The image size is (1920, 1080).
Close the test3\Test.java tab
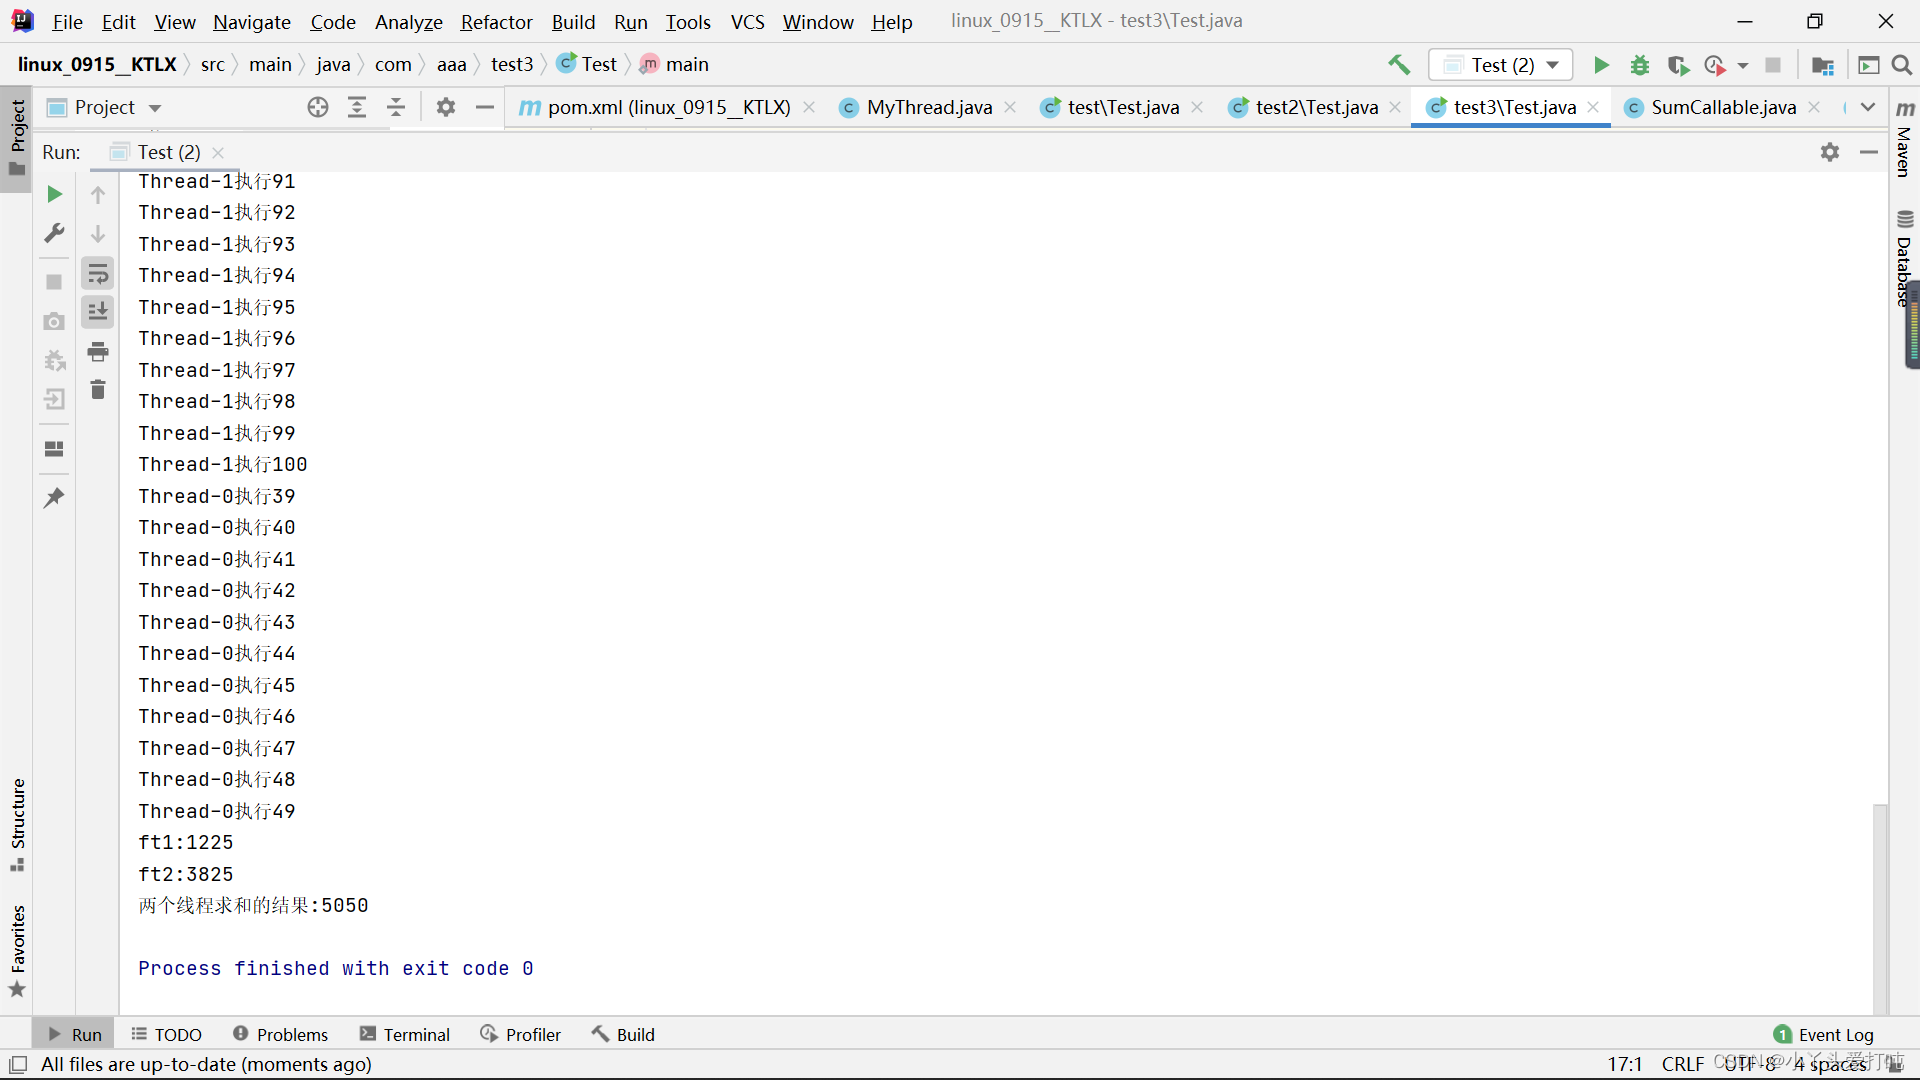(x=1593, y=107)
